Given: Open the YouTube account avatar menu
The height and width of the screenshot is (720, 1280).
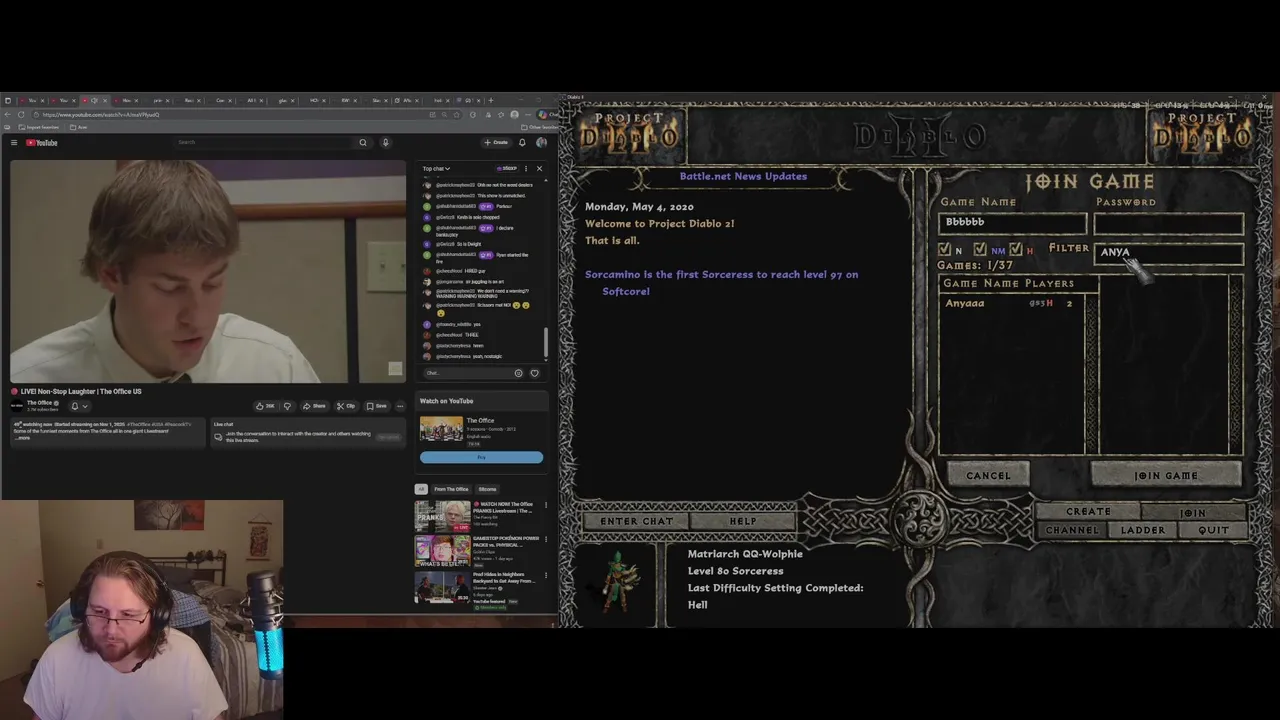Looking at the screenshot, I should 541,142.
